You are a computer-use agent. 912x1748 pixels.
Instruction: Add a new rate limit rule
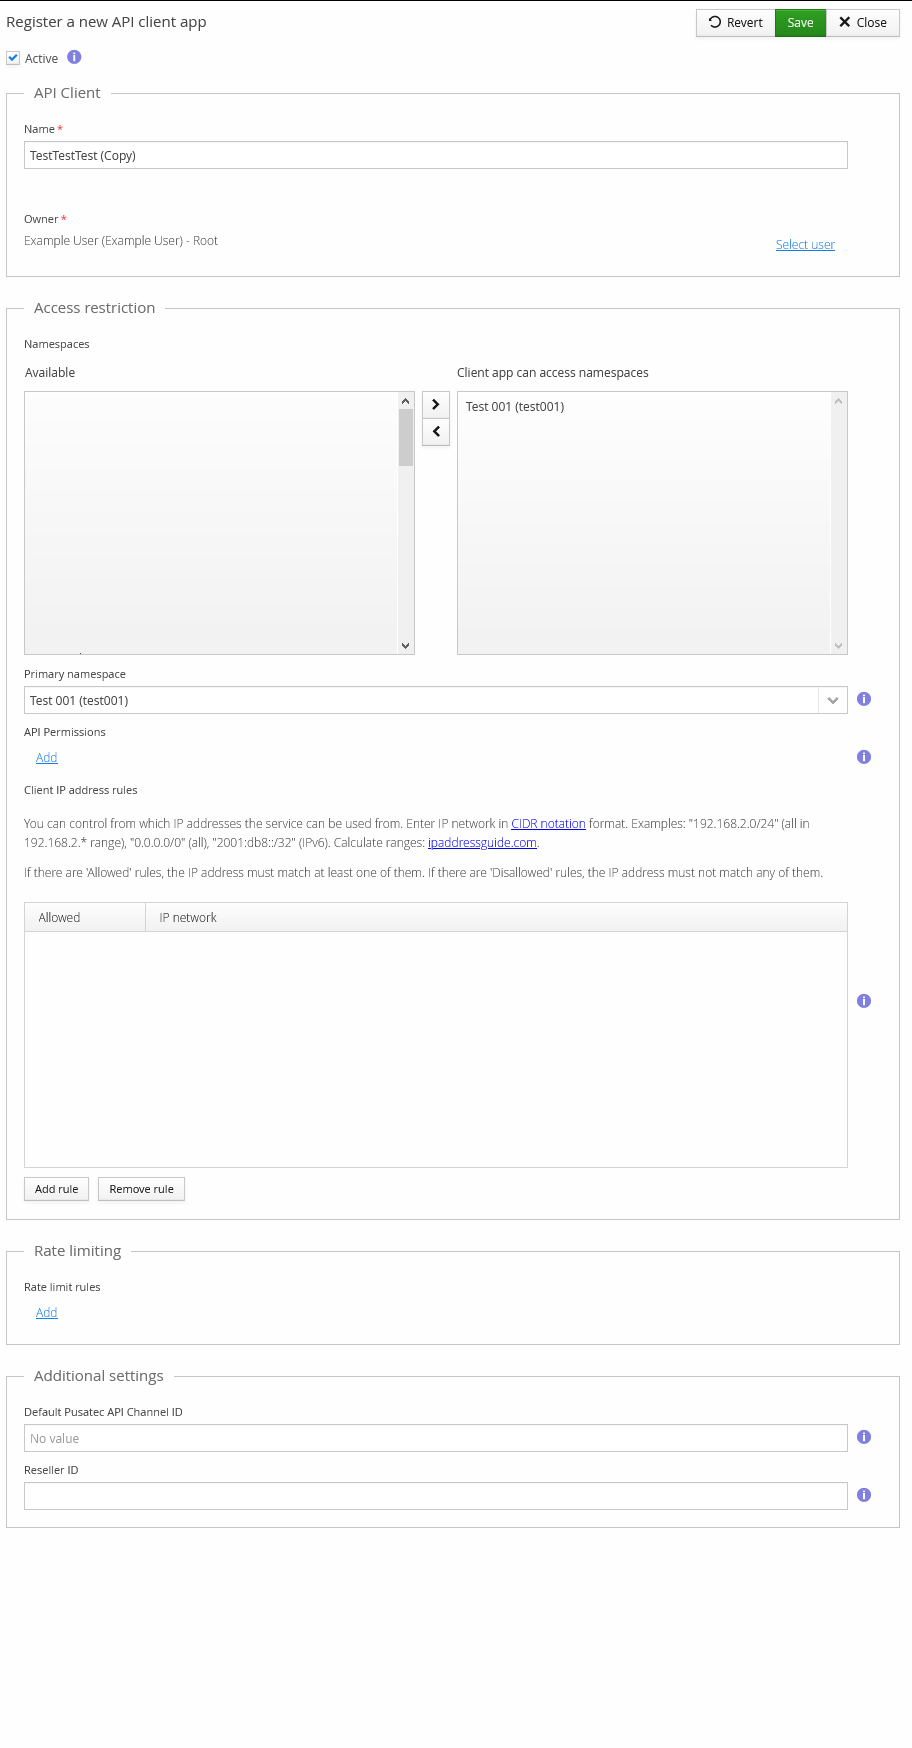click(47, 1313)
